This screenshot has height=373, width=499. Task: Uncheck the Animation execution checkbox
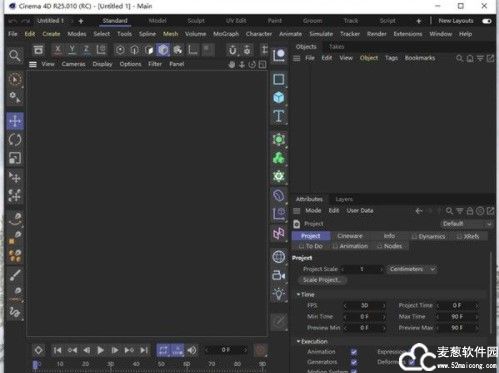[354, 352]
